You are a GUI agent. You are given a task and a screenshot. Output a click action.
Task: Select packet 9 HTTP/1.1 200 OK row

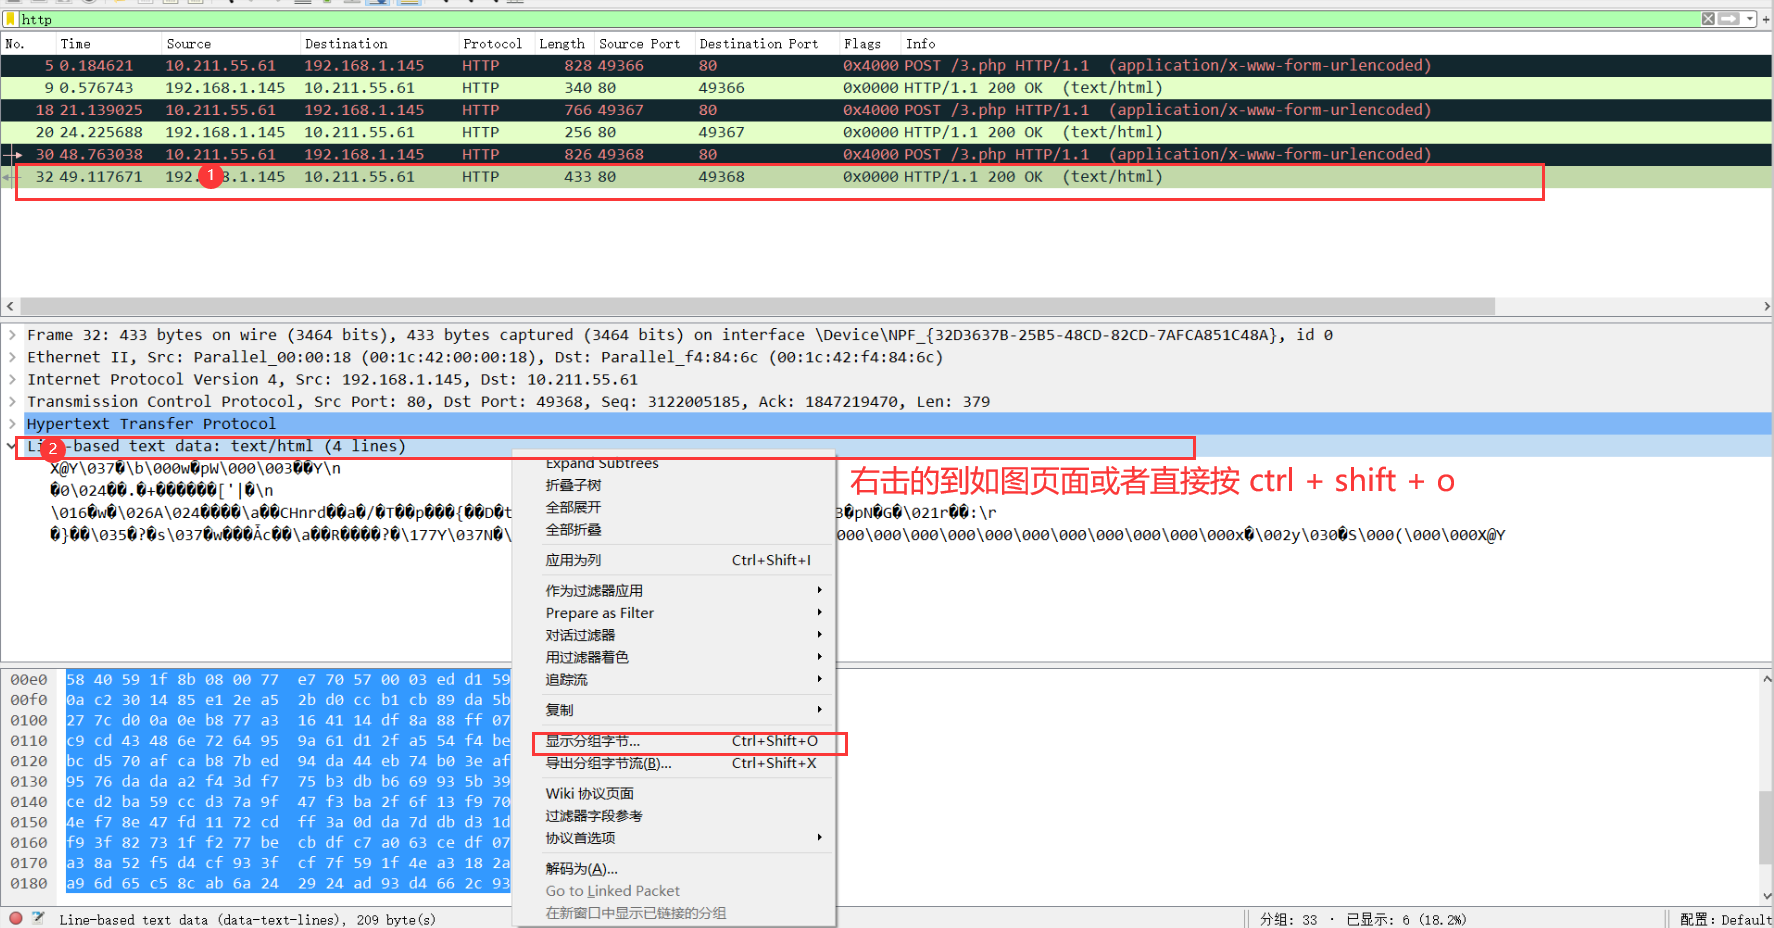tap(886, 88)
